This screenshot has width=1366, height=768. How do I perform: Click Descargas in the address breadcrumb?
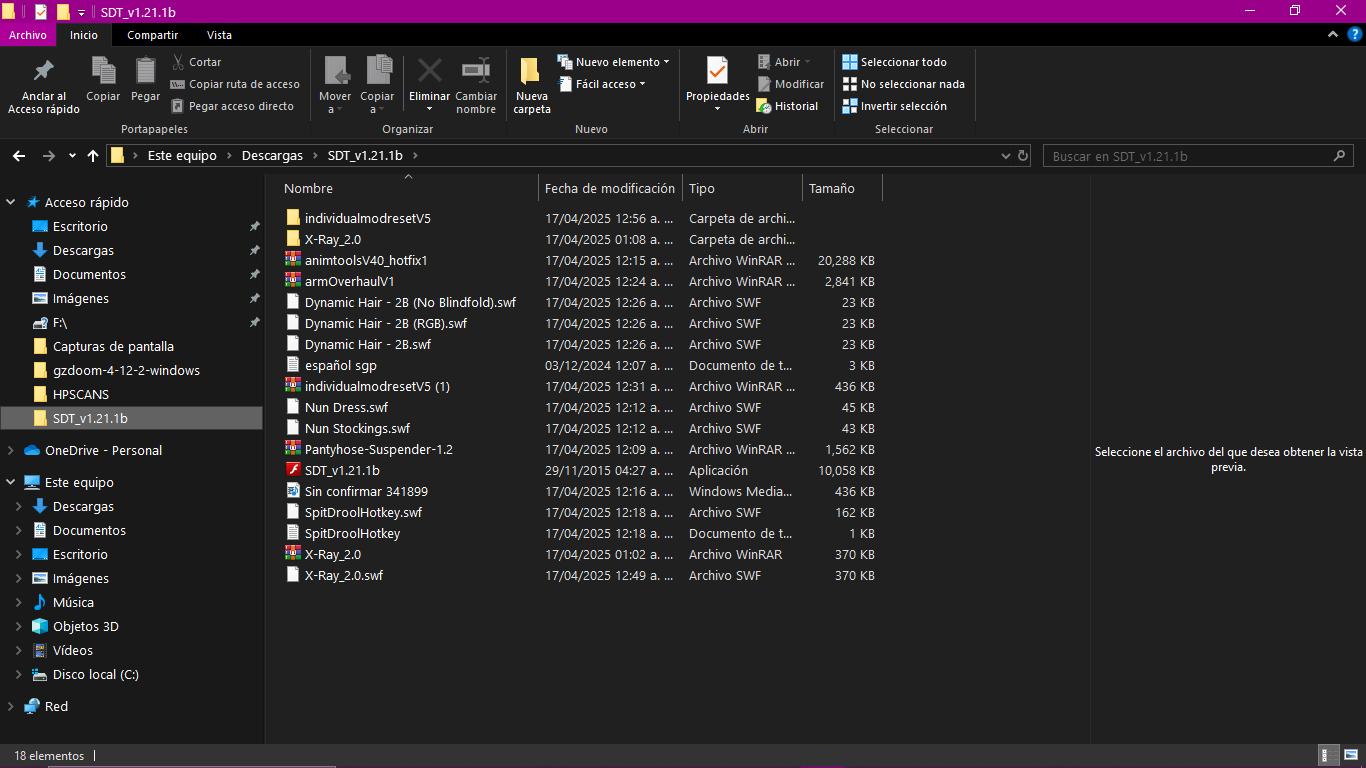[272, 156]
